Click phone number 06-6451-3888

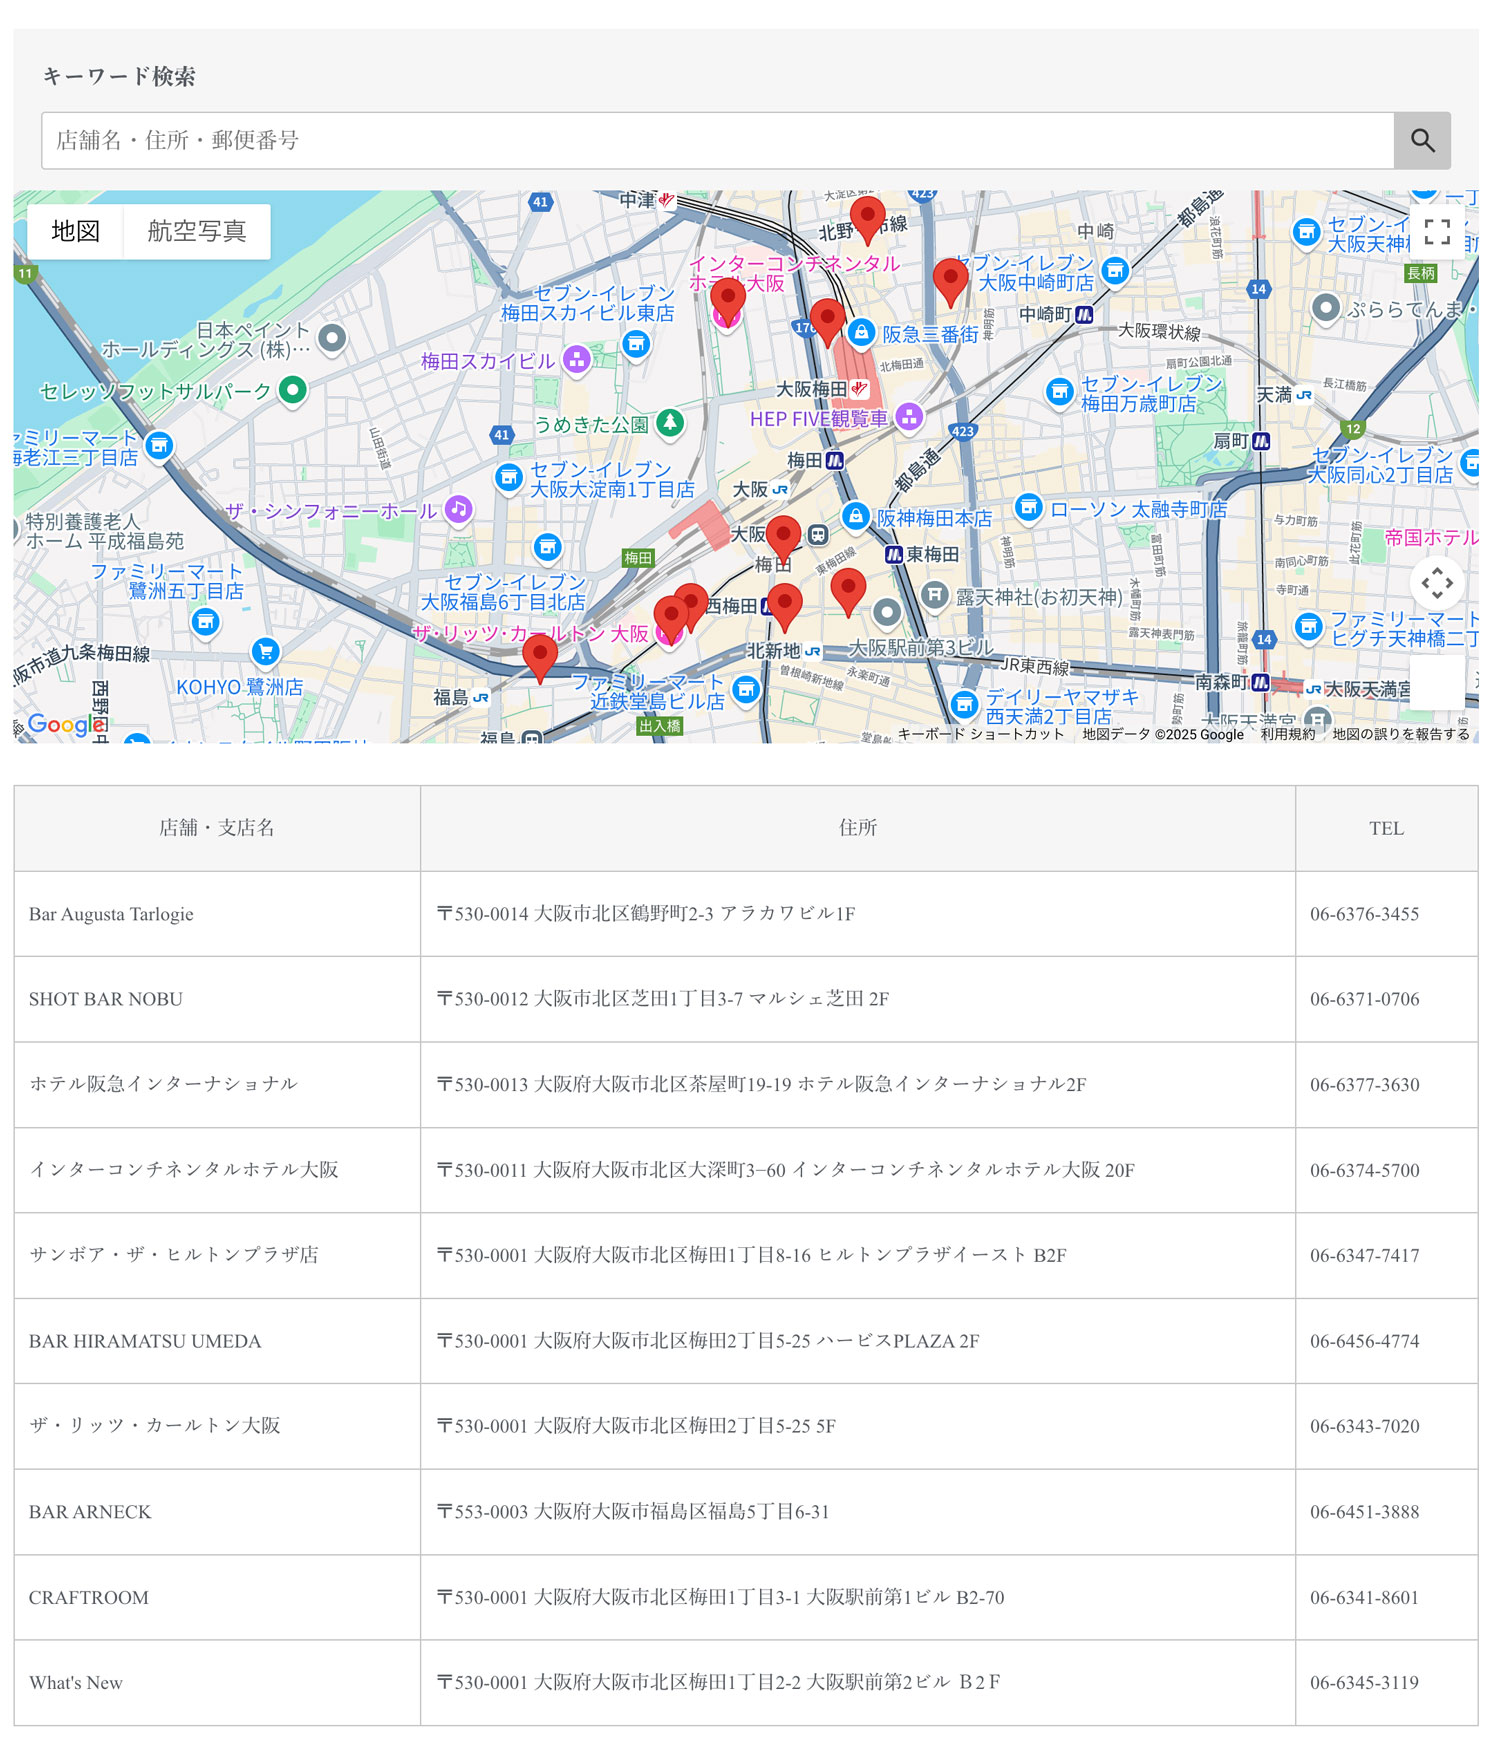(1365, 1512)
